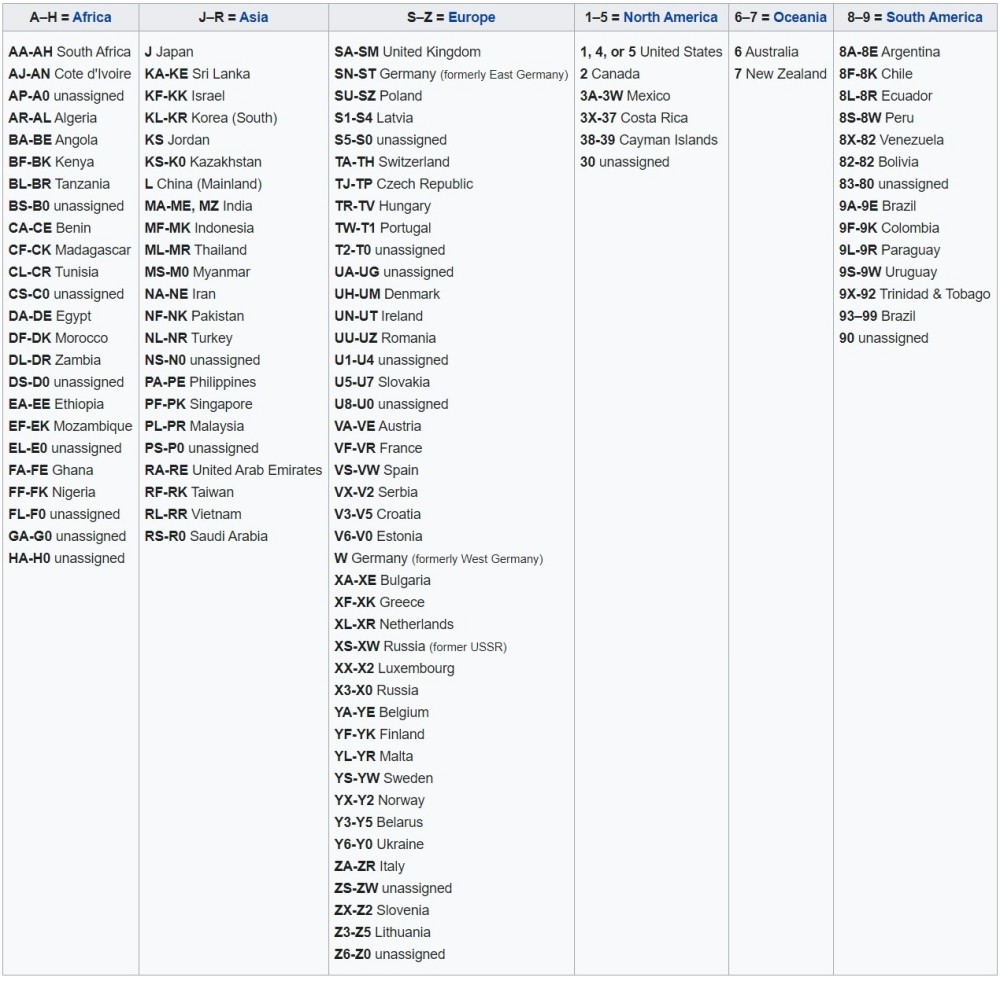Select the 8A-8E Argentina entry

coord(889,52)
